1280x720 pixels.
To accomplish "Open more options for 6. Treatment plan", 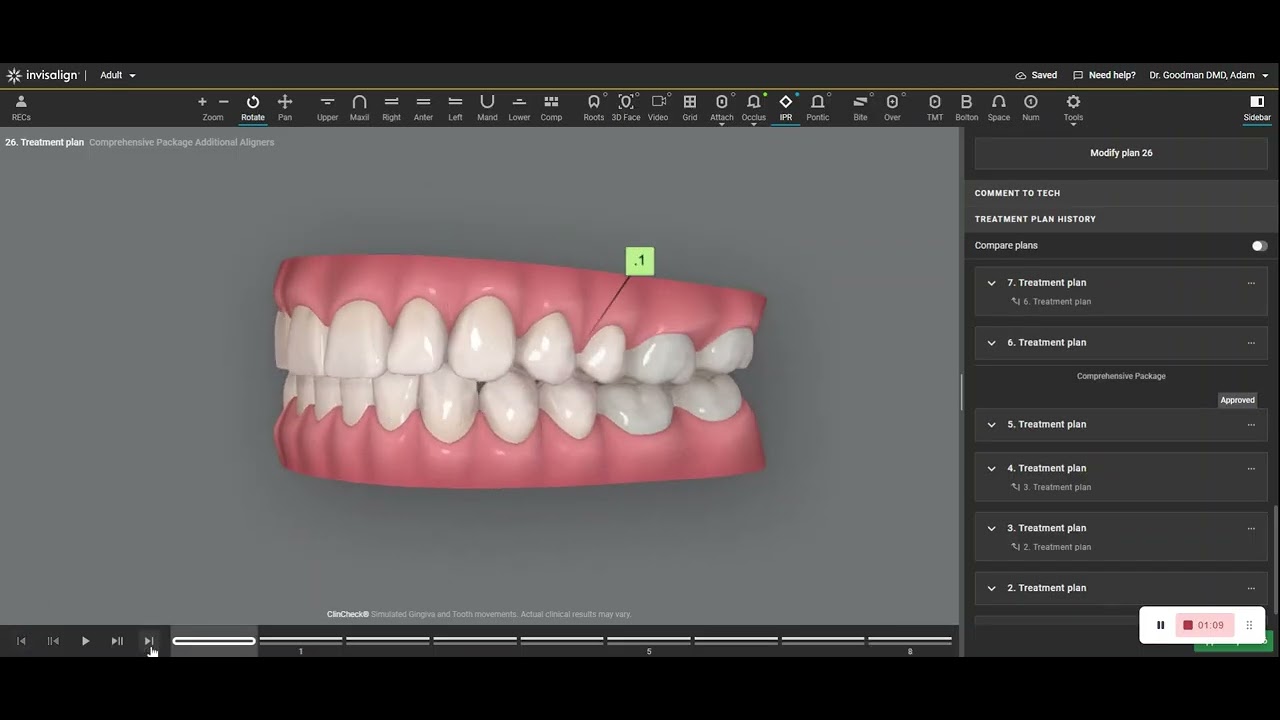I will pos(1251,343).
